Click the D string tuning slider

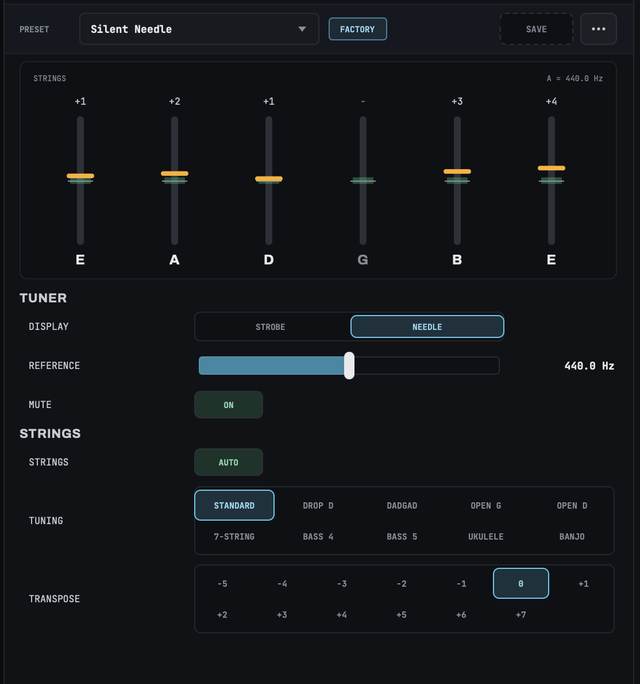pos(269,179)
